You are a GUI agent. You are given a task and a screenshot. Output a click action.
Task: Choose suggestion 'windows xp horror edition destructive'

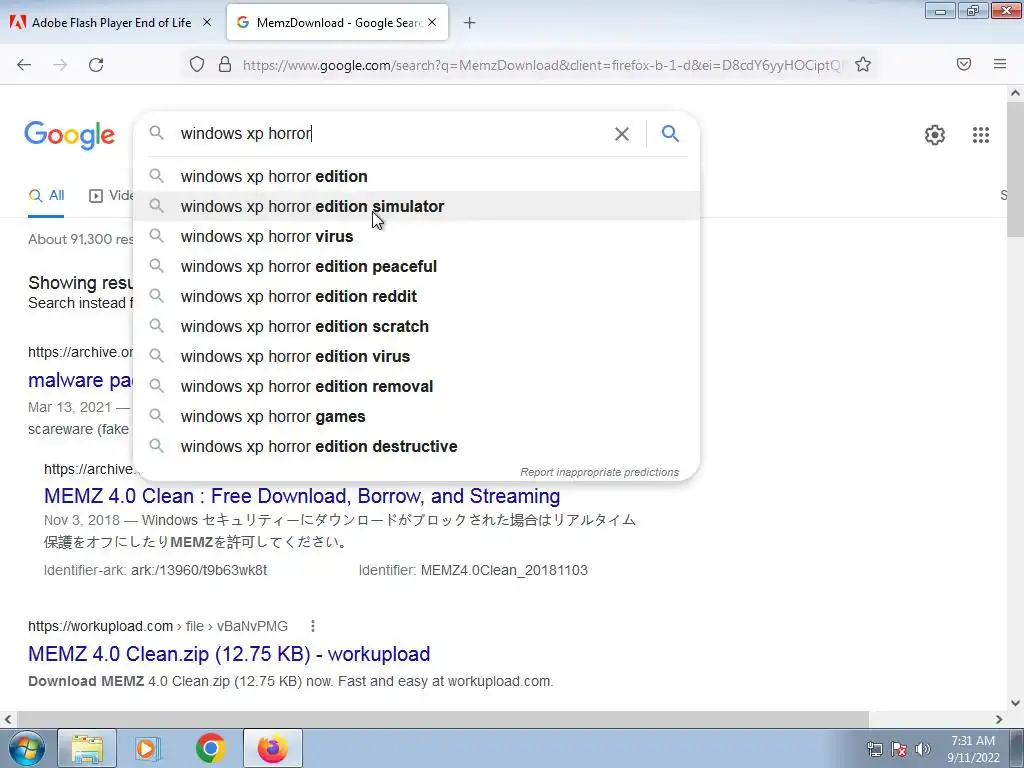[x=416, y=447]
